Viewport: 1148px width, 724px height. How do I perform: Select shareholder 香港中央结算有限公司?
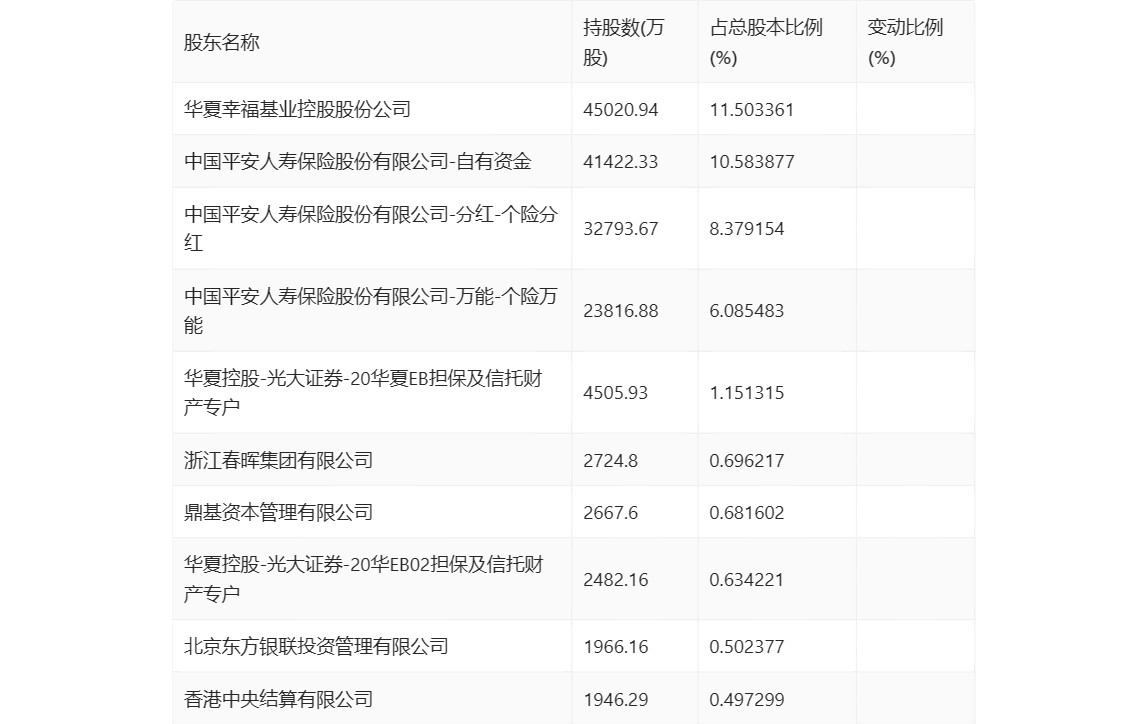point(278,699)
